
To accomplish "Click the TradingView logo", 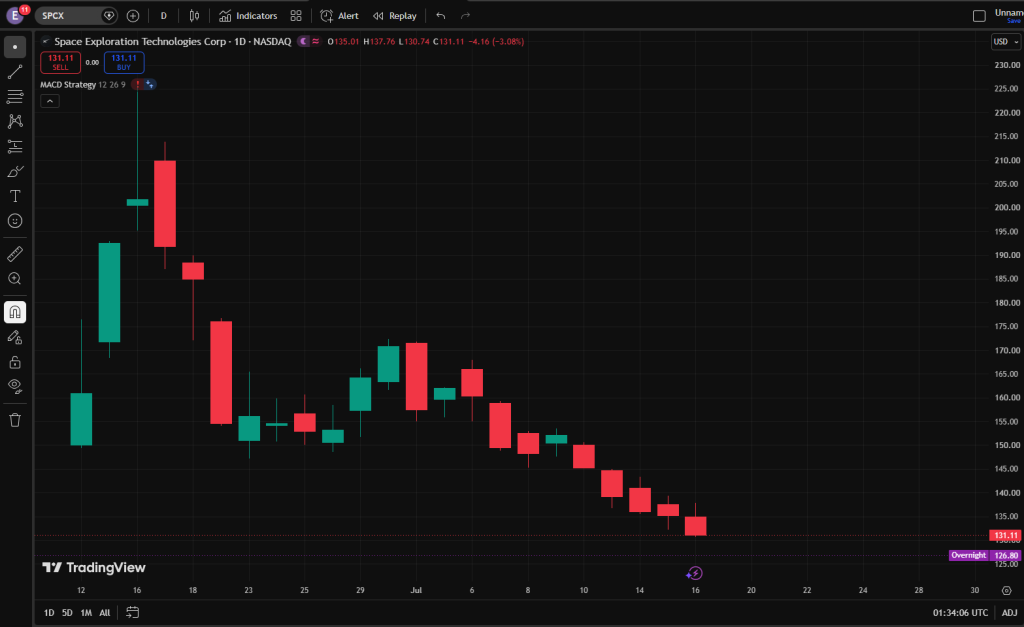I will click(x=94, y=568).
